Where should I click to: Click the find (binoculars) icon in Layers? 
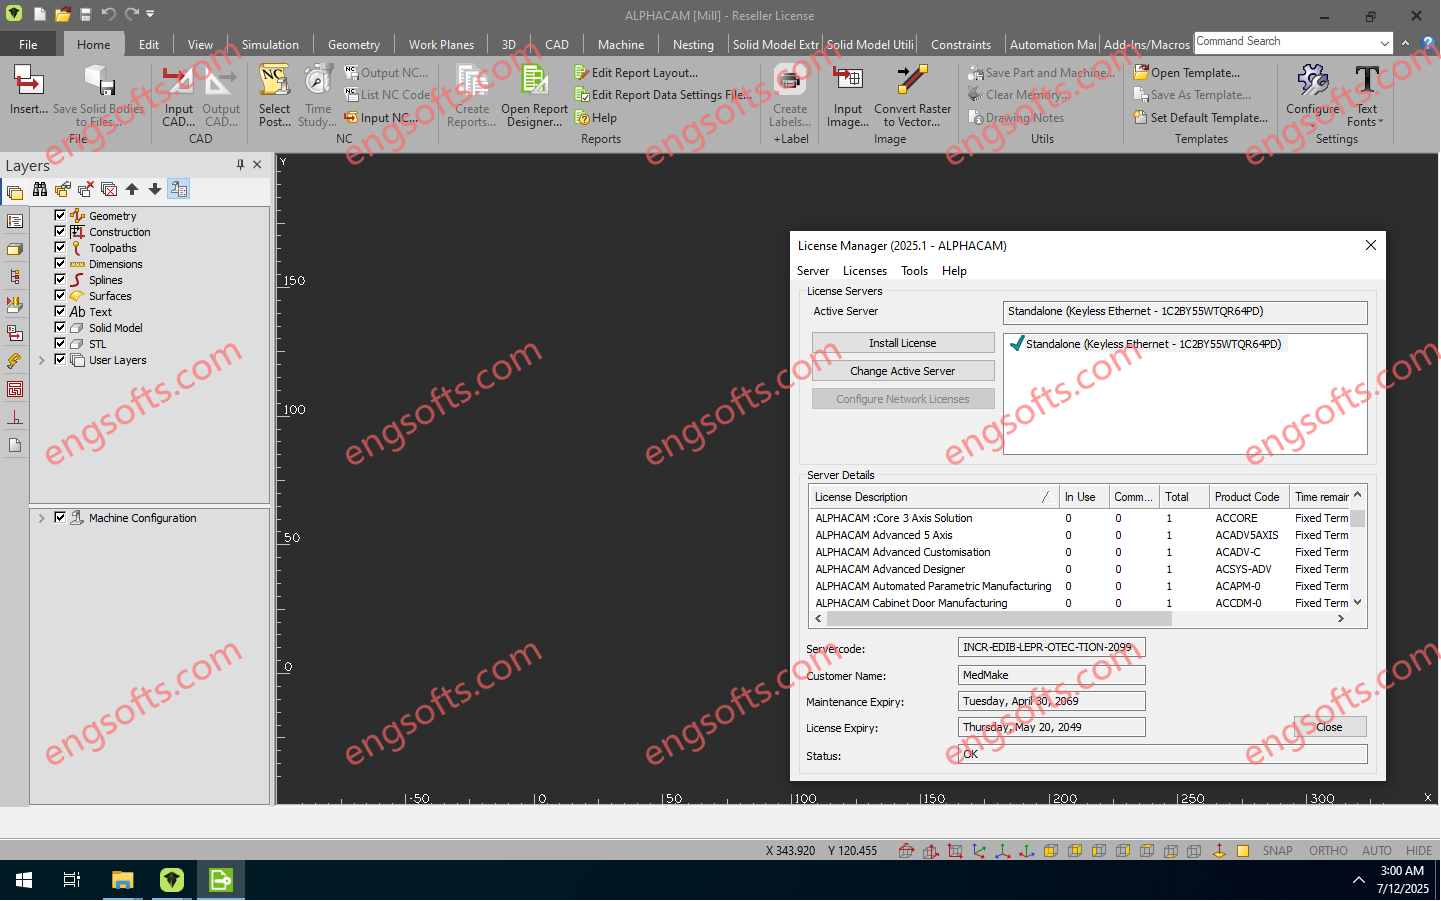pos(40,189)
